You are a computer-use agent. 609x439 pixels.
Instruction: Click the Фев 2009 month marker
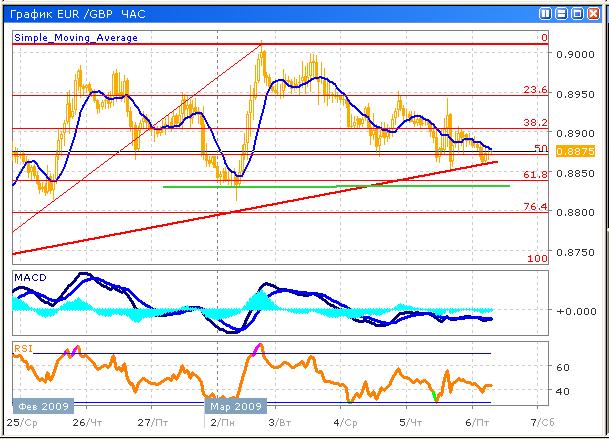pos(41,407)
